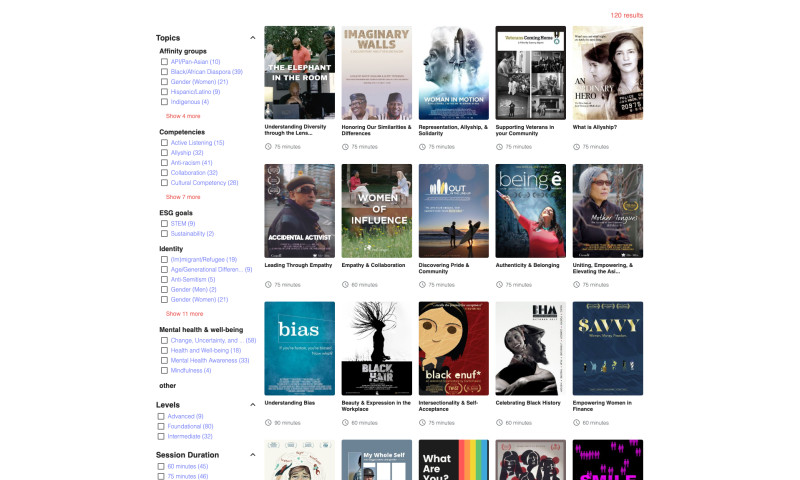Collapse the Levels filter section
This screenshot has width=800, height=480.
[x=252, y=405]
